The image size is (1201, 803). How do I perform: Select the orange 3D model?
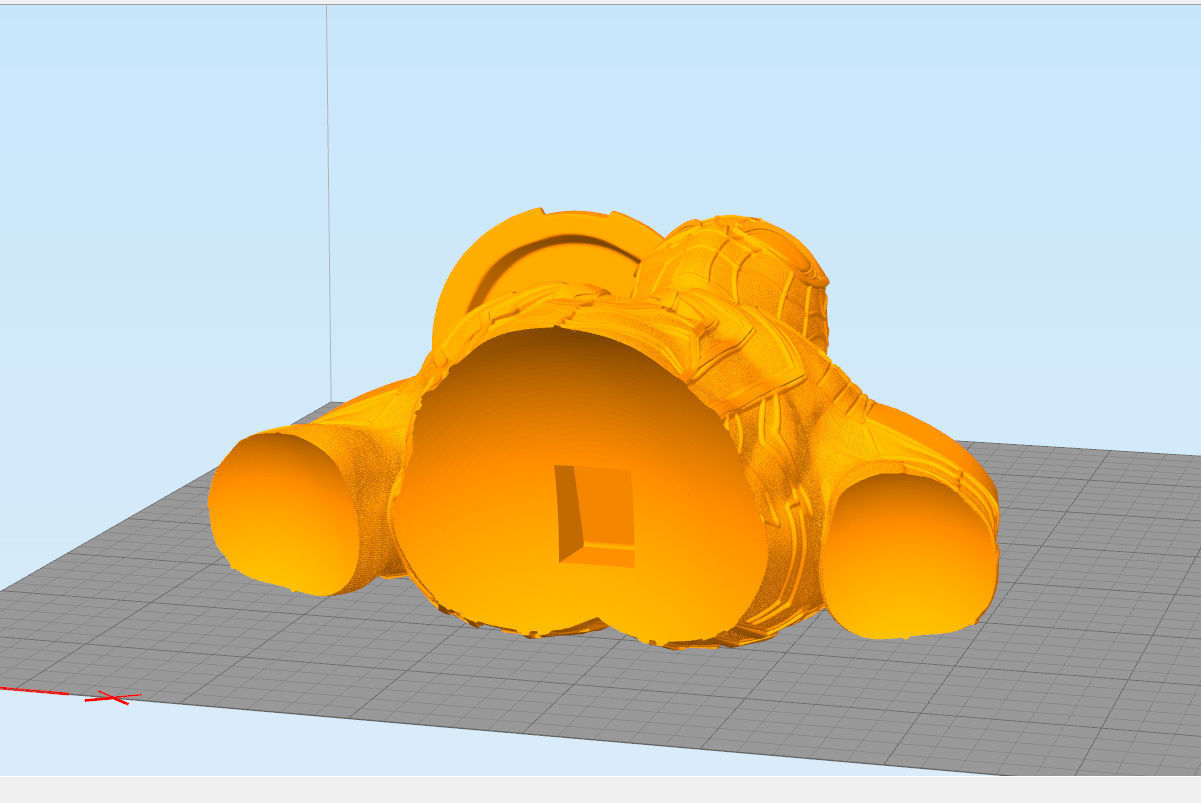tap(602, 430)
